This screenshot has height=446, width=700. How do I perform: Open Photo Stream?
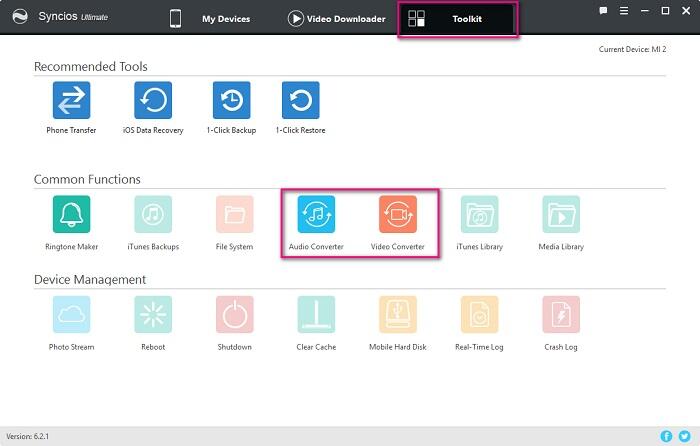pos(71,314)
